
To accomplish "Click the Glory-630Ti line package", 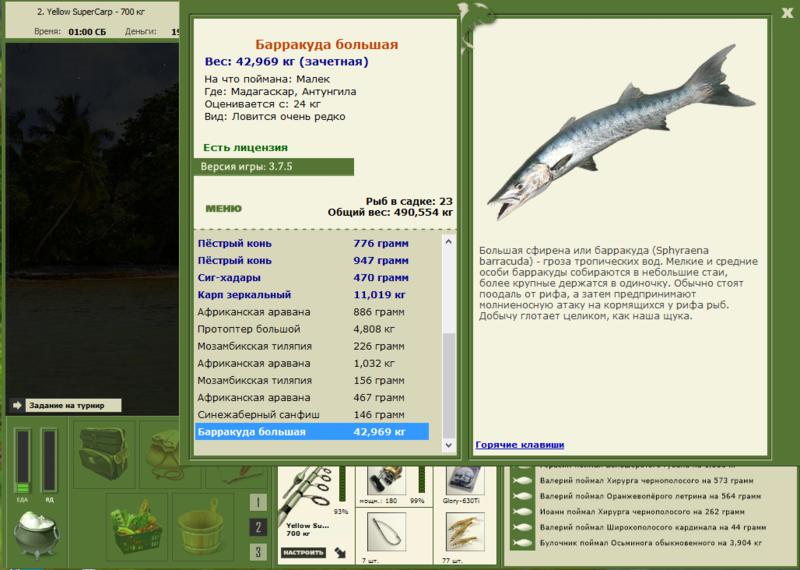I will pos(465,480).
